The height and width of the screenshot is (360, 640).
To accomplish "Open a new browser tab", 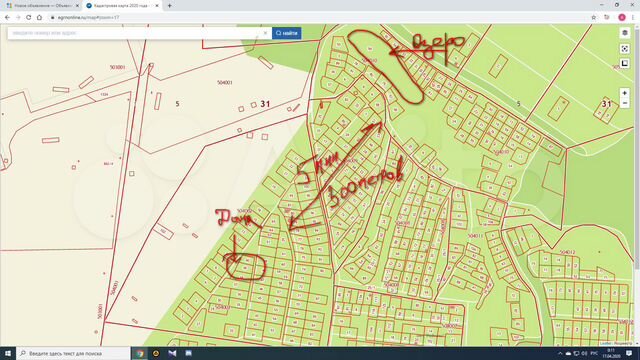I will pos(169,6).
